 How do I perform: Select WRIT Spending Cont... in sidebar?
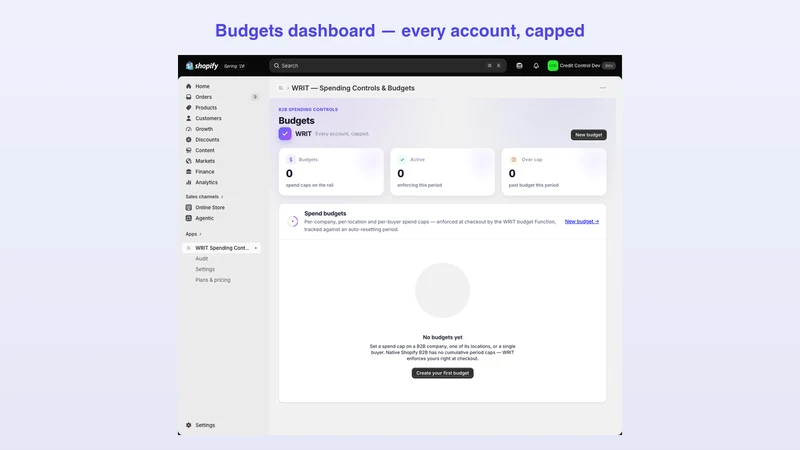[x=221, y=248]
